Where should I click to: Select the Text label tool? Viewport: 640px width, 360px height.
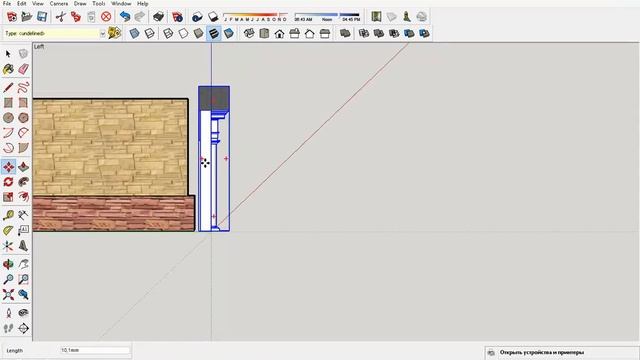point(23,230)
